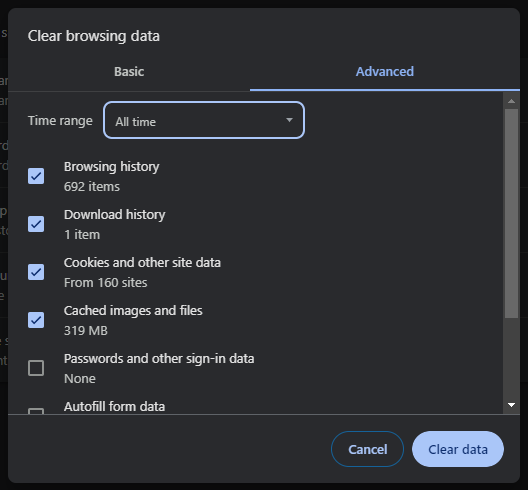
Task: Uncheck the Browsing history checkbox
Action: [x=36, y=176]
